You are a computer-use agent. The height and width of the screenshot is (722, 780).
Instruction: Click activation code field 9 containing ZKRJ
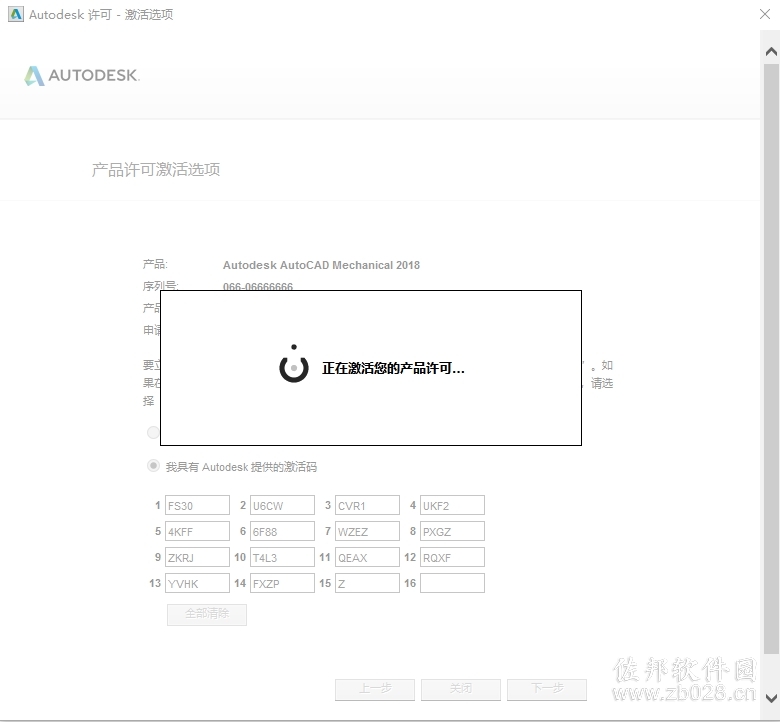pyautogui.click(x=197, y=557)
